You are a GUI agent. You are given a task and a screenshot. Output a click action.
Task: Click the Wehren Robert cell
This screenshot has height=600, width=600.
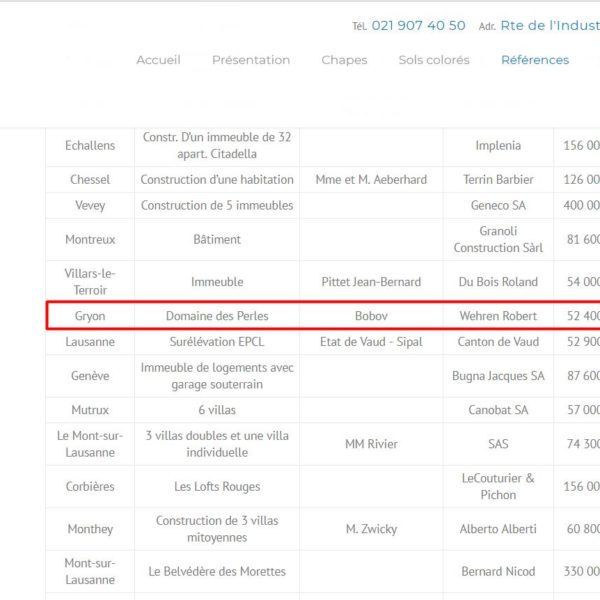498,316
